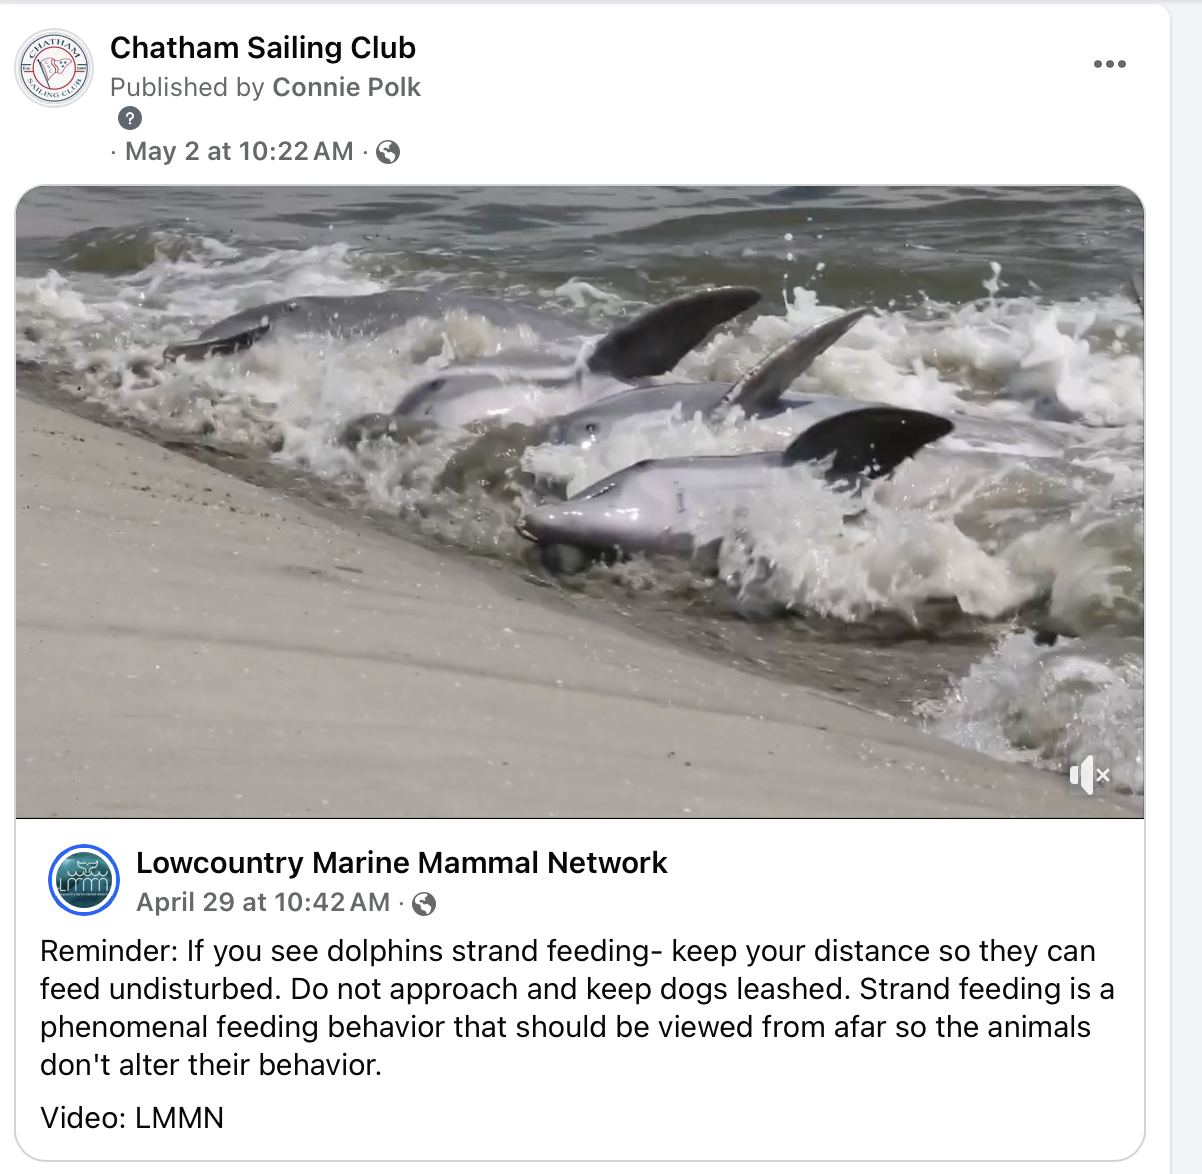
Task: Click the Reminder paragraph of the shared post
Action: pyautogui.click(x=577, y=1007)
